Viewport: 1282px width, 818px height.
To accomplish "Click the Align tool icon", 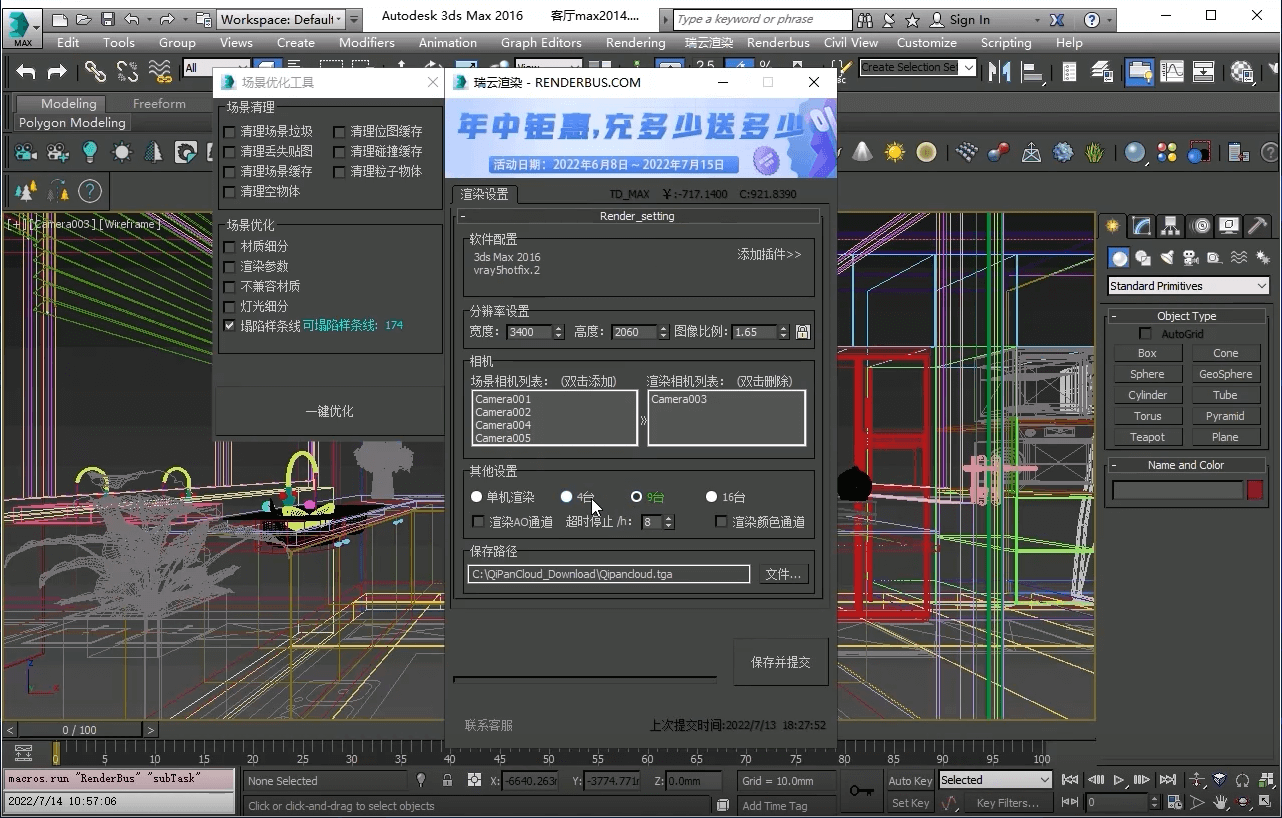I will [1031, 71].
